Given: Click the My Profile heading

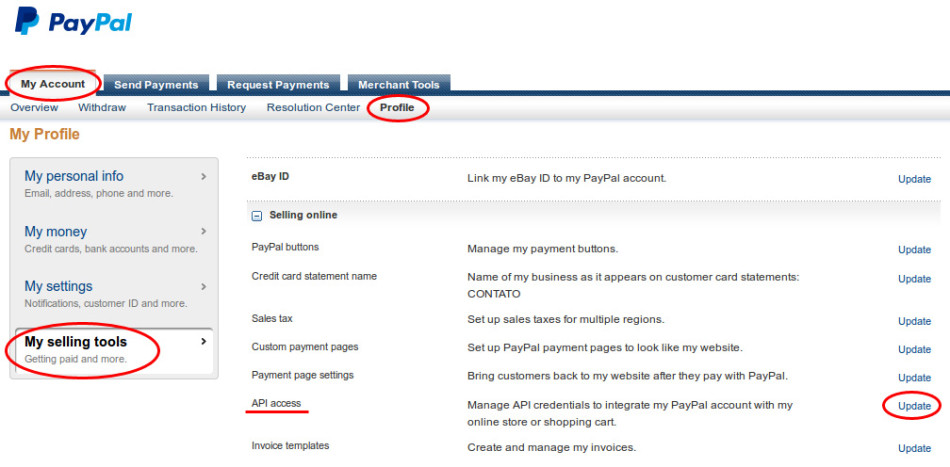Looking at the screenshot, I should click(45, 134).
